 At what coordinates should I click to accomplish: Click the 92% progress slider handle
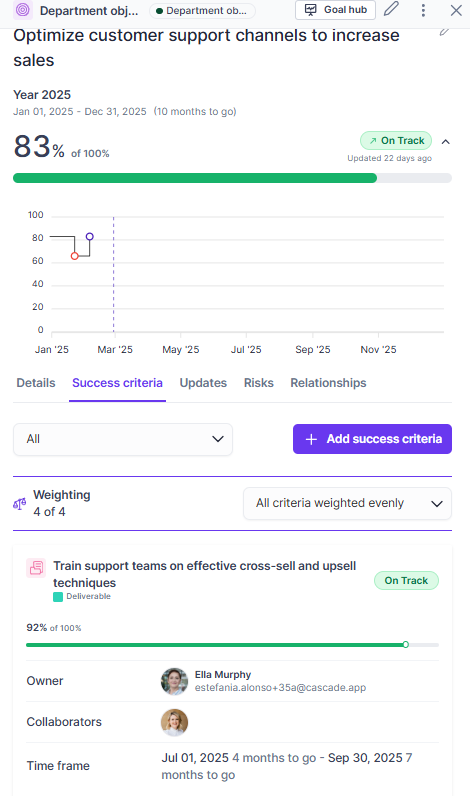(406, 645)
